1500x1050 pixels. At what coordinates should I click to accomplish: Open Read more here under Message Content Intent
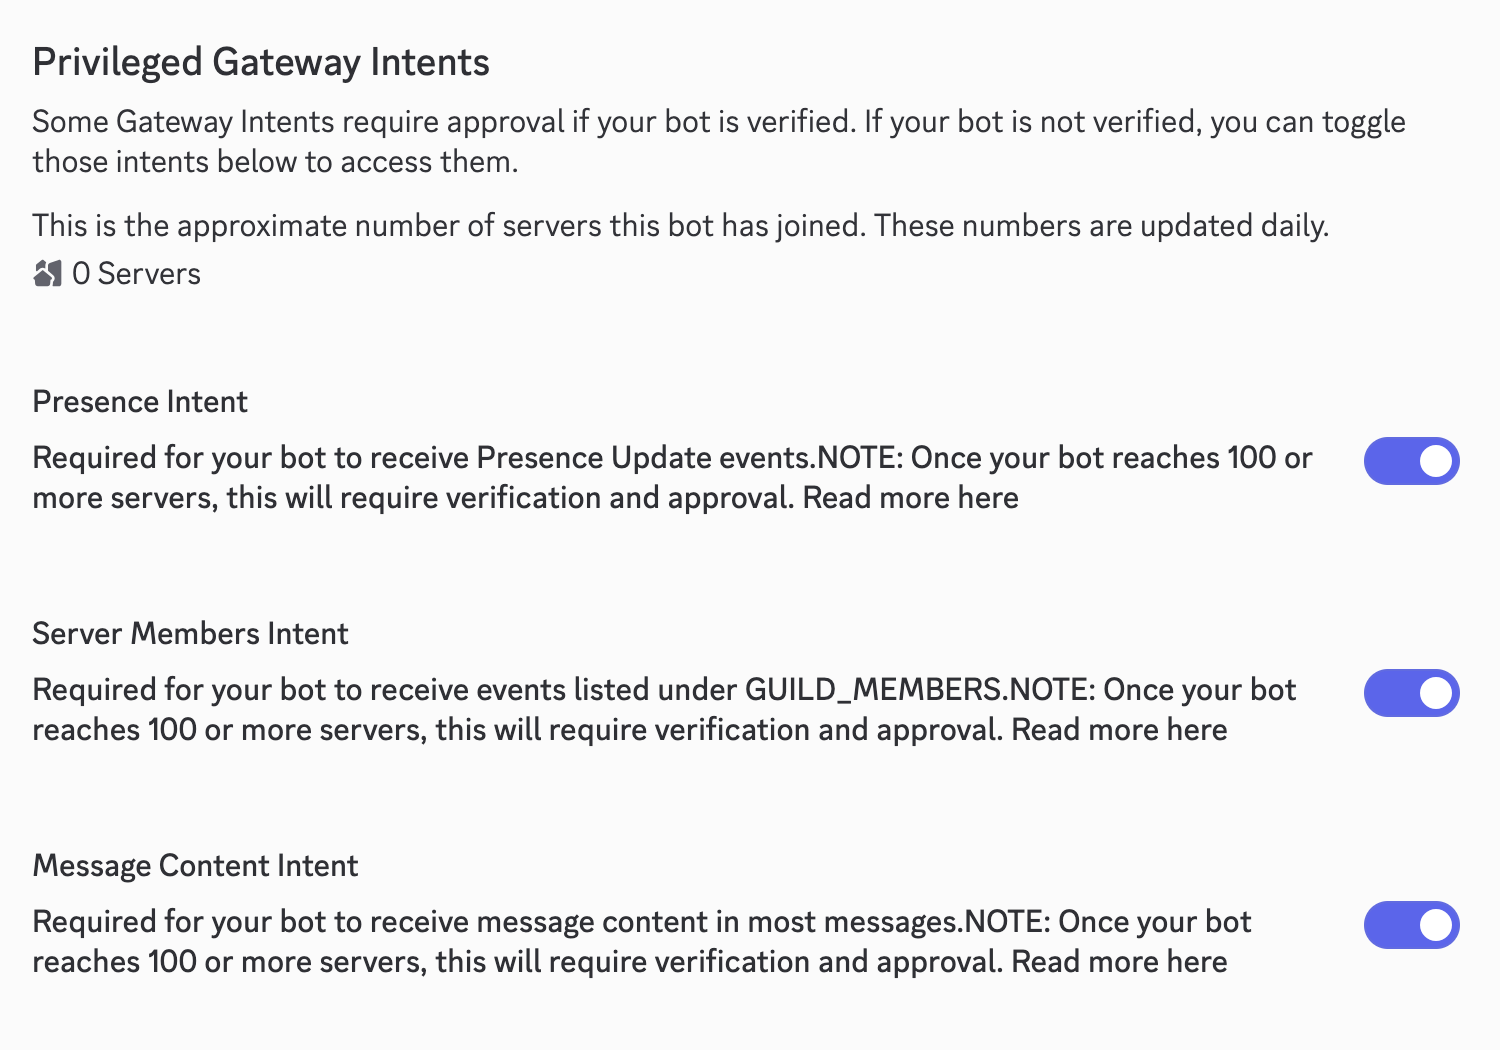pos(1119,962)
